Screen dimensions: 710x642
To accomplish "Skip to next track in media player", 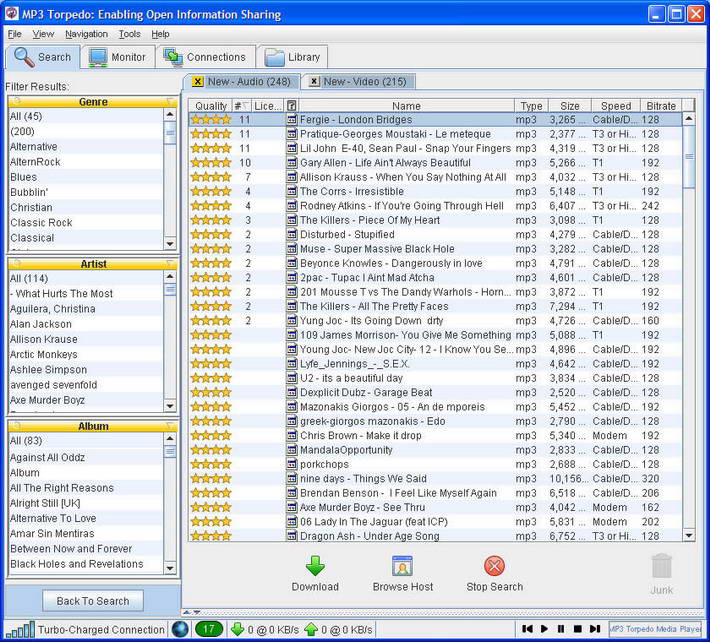I will [595, 629].
